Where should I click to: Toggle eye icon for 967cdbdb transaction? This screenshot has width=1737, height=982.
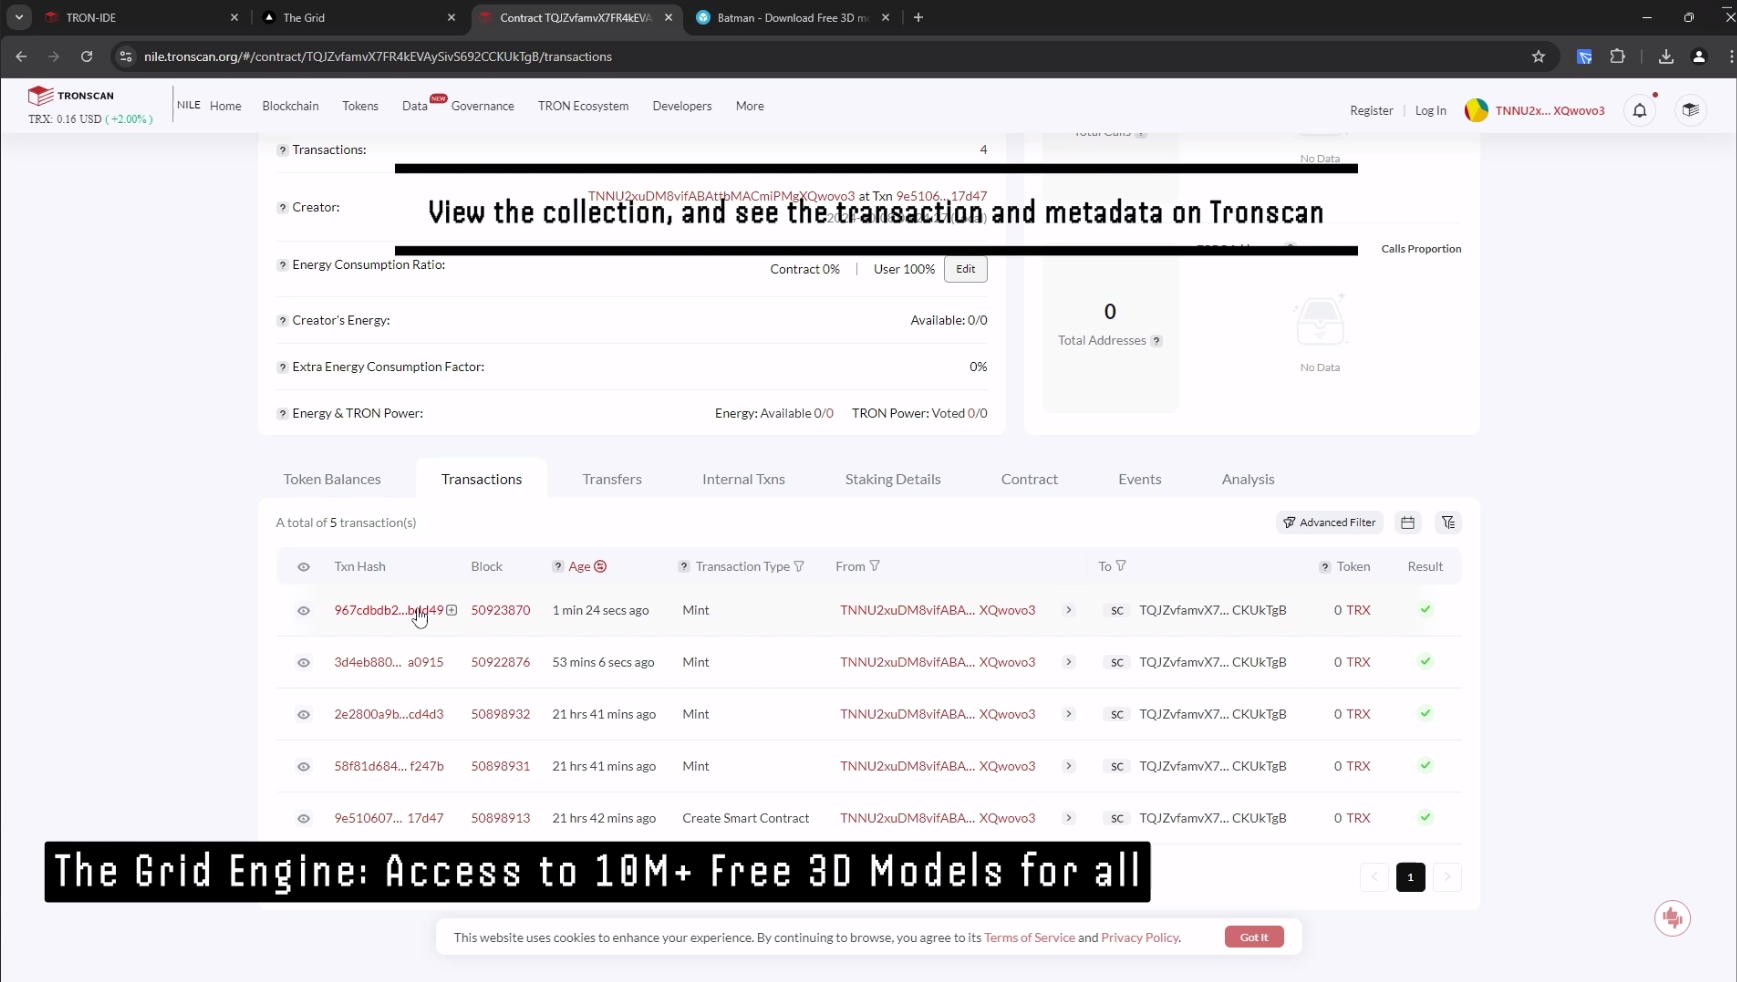coord(304,610)
